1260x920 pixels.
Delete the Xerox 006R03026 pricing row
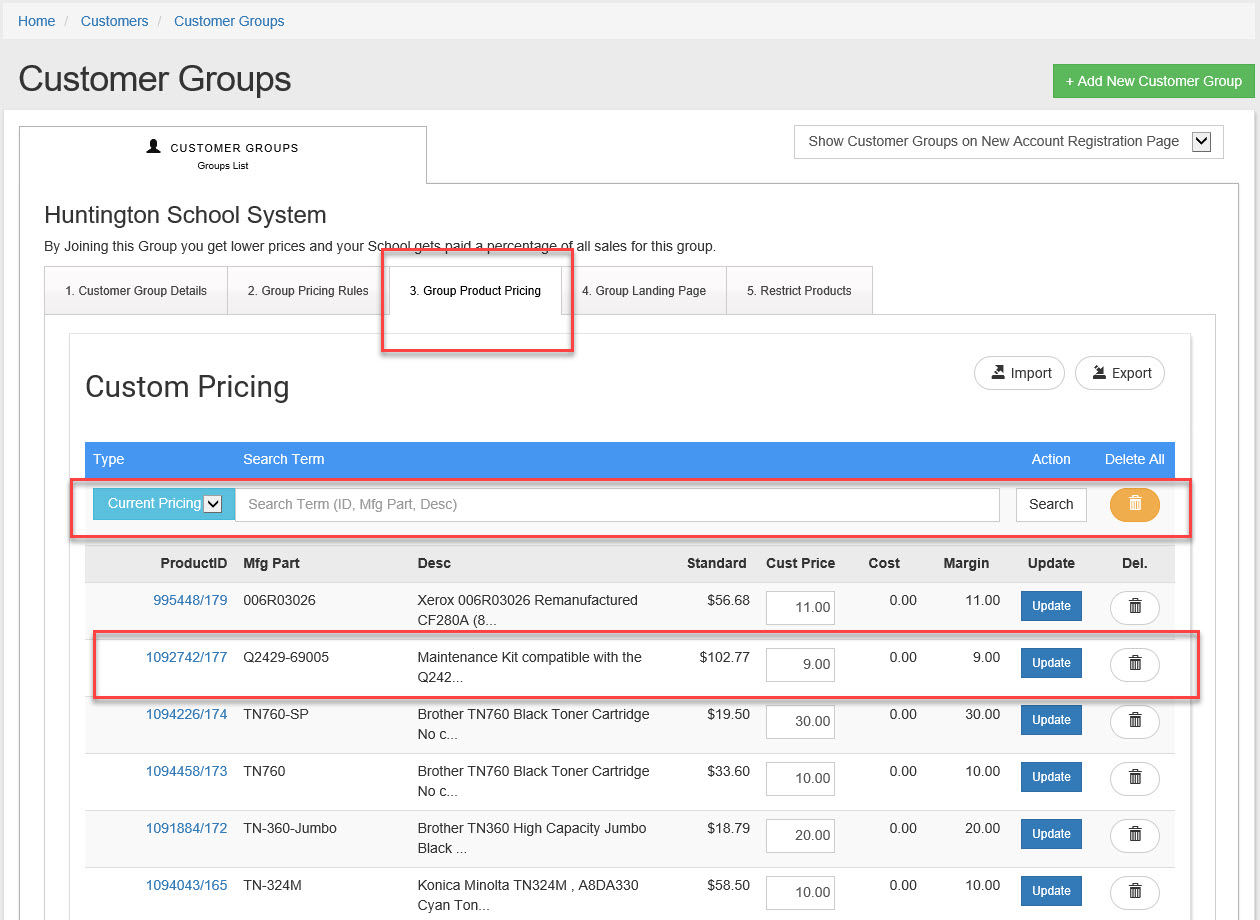[x=1134, y=607]
